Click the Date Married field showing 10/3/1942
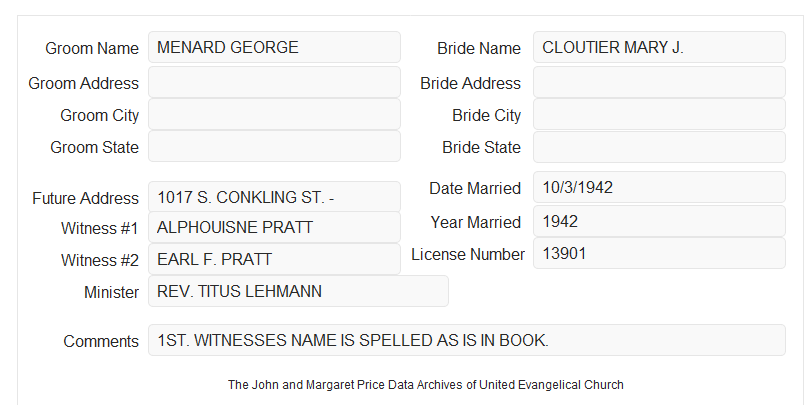Image resolution: width=805 pixels, height=405 pixels. [x=659, y=187]
